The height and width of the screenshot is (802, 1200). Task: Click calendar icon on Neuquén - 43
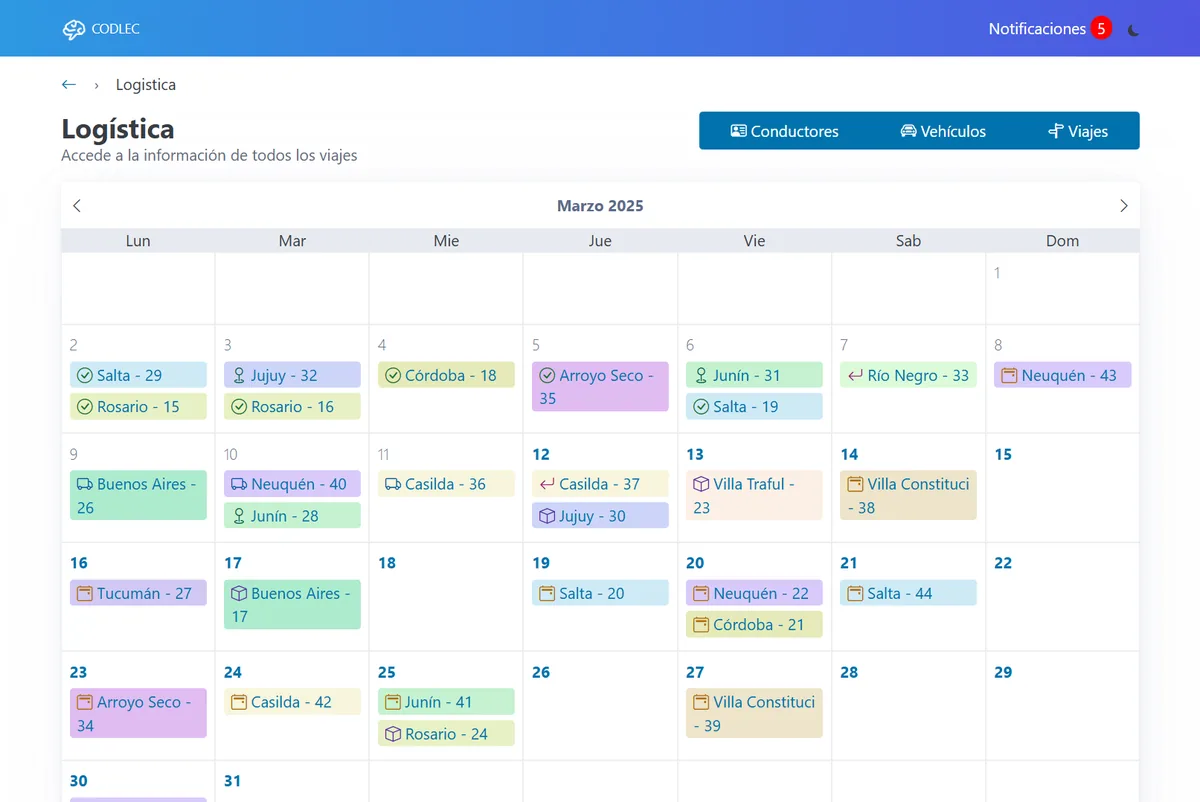[x=1009, y=376]
